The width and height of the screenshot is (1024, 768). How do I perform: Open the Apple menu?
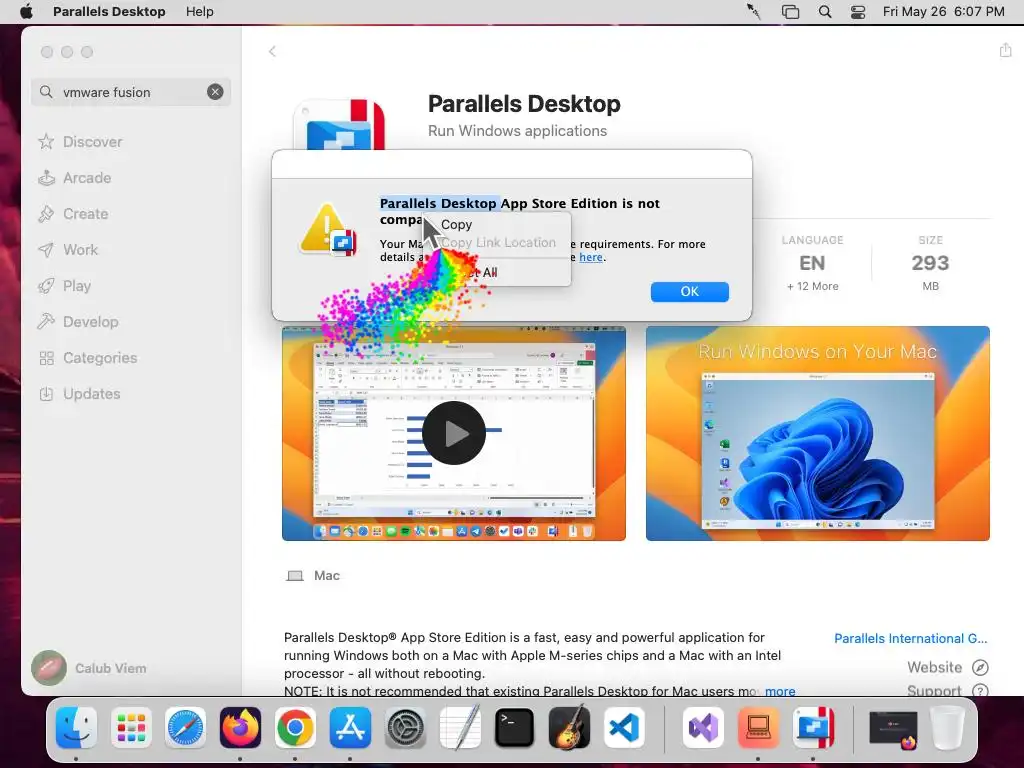[x=26, y=12]
